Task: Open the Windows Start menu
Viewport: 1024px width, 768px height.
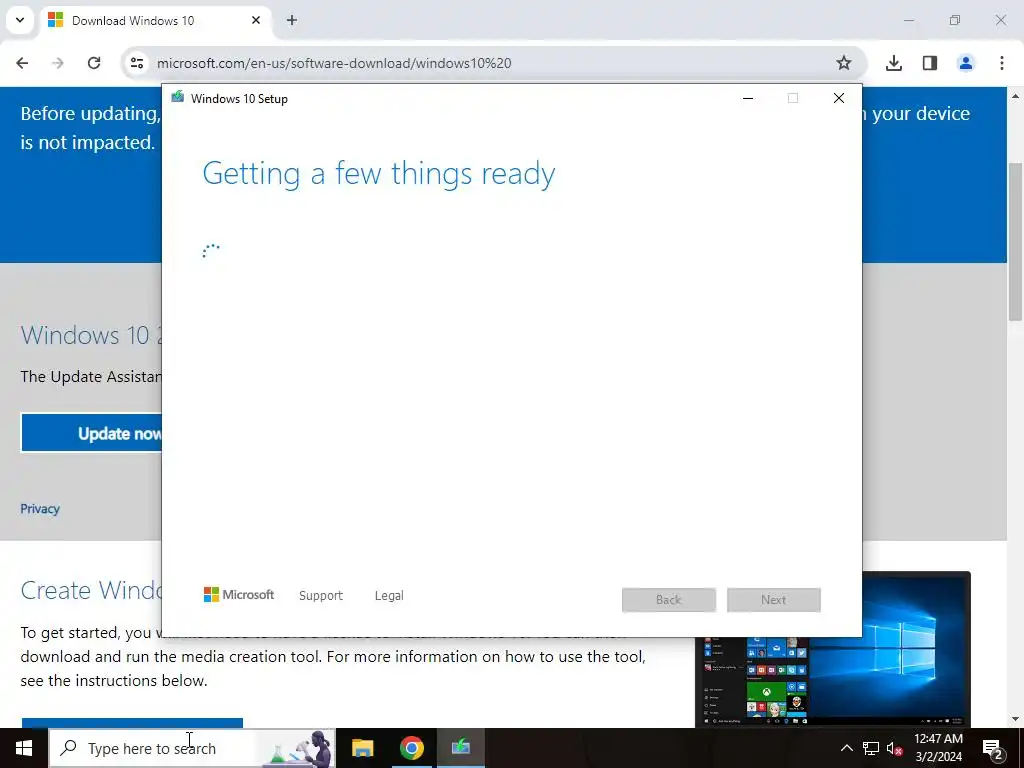Action: pyautogui.click(x=24, y=748)
